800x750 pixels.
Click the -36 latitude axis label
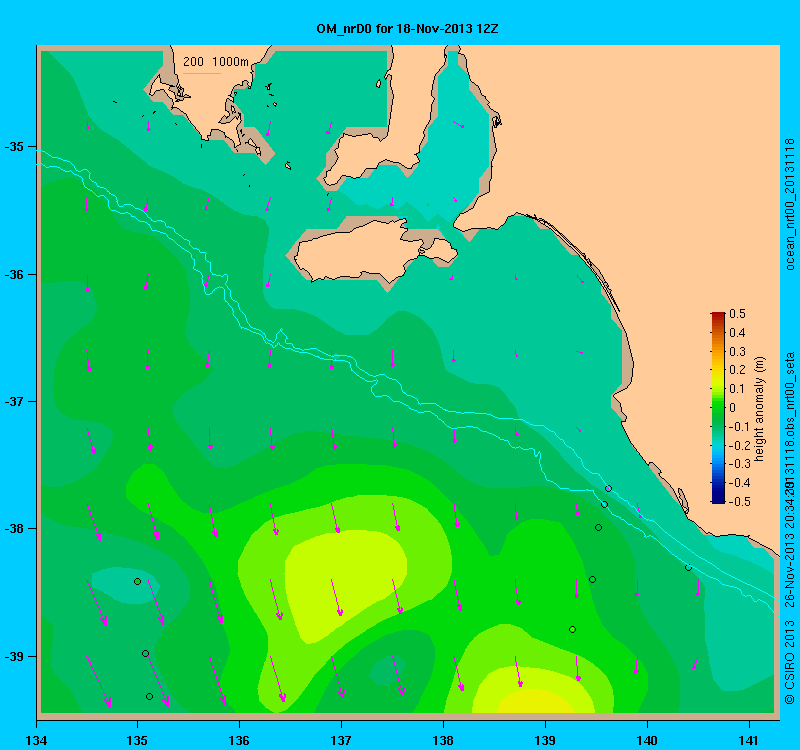pos(14,274)
